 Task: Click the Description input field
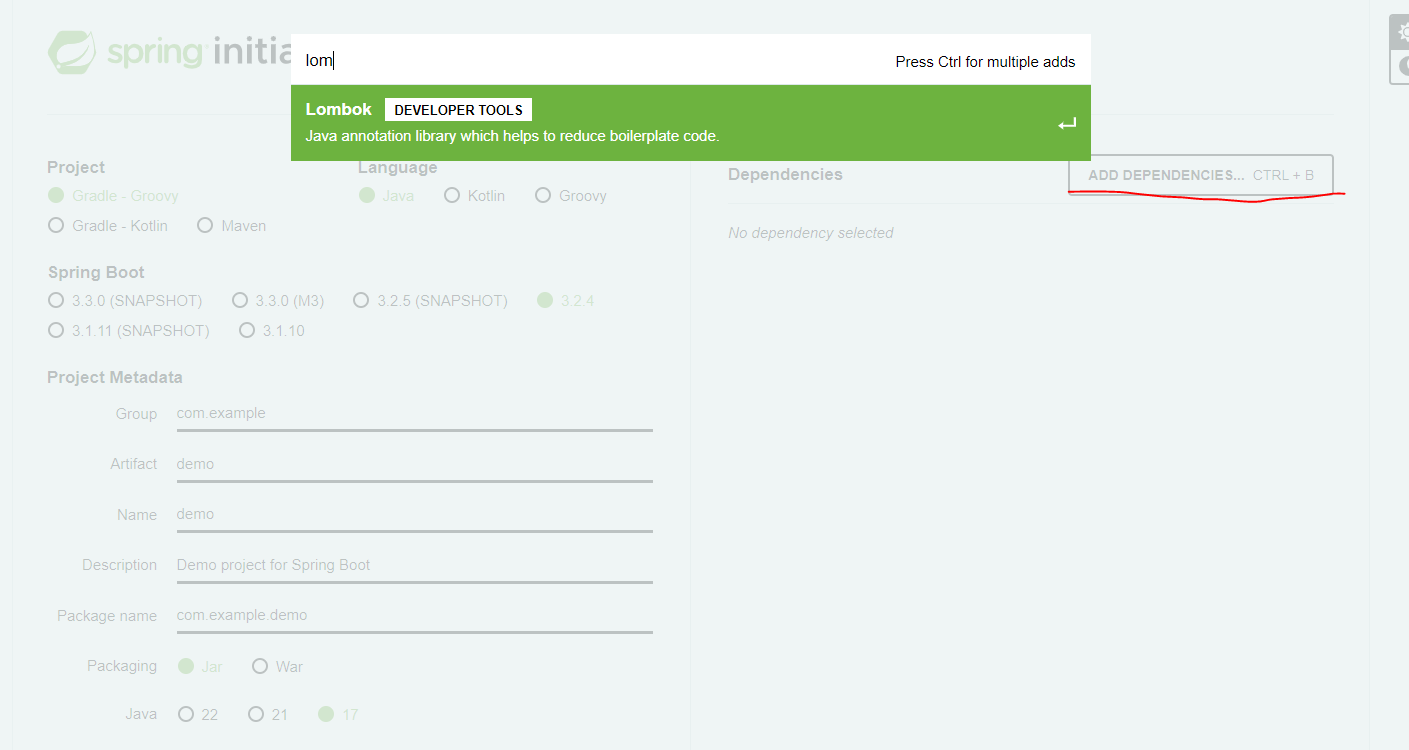pos(414,565)
